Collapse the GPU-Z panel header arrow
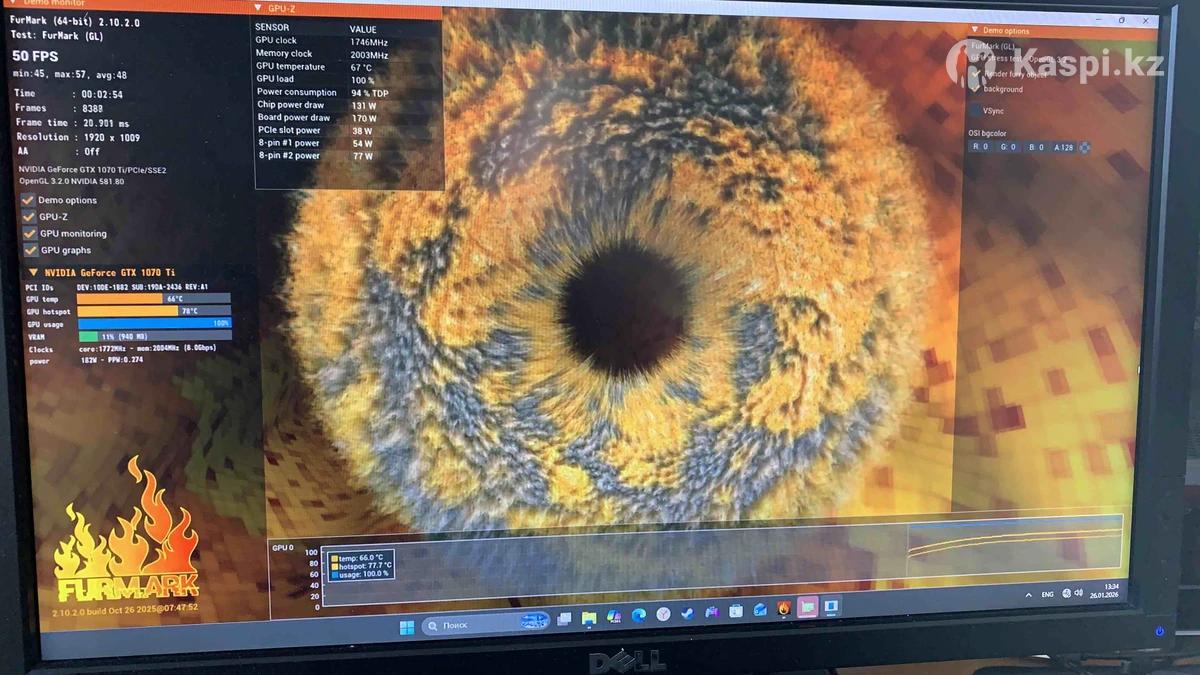 click(258, 8)
